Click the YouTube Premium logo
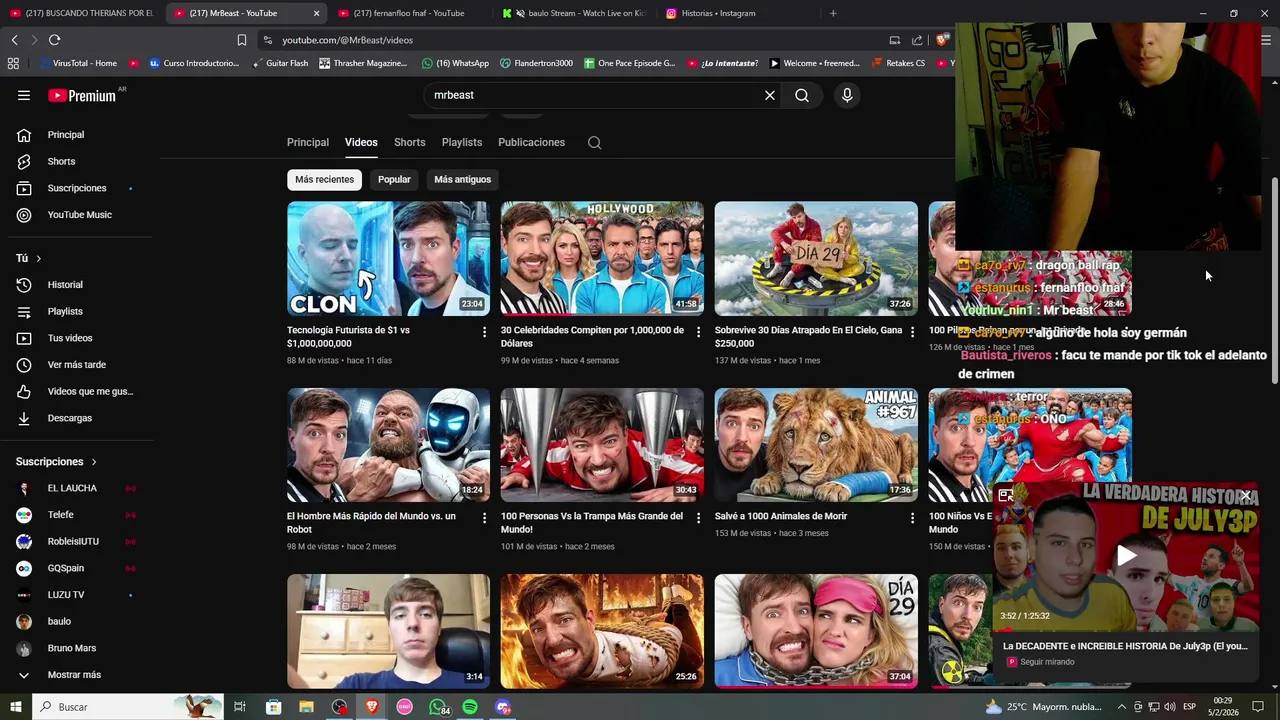Viewport: 1280px width, 720px height. pos(83,95)
